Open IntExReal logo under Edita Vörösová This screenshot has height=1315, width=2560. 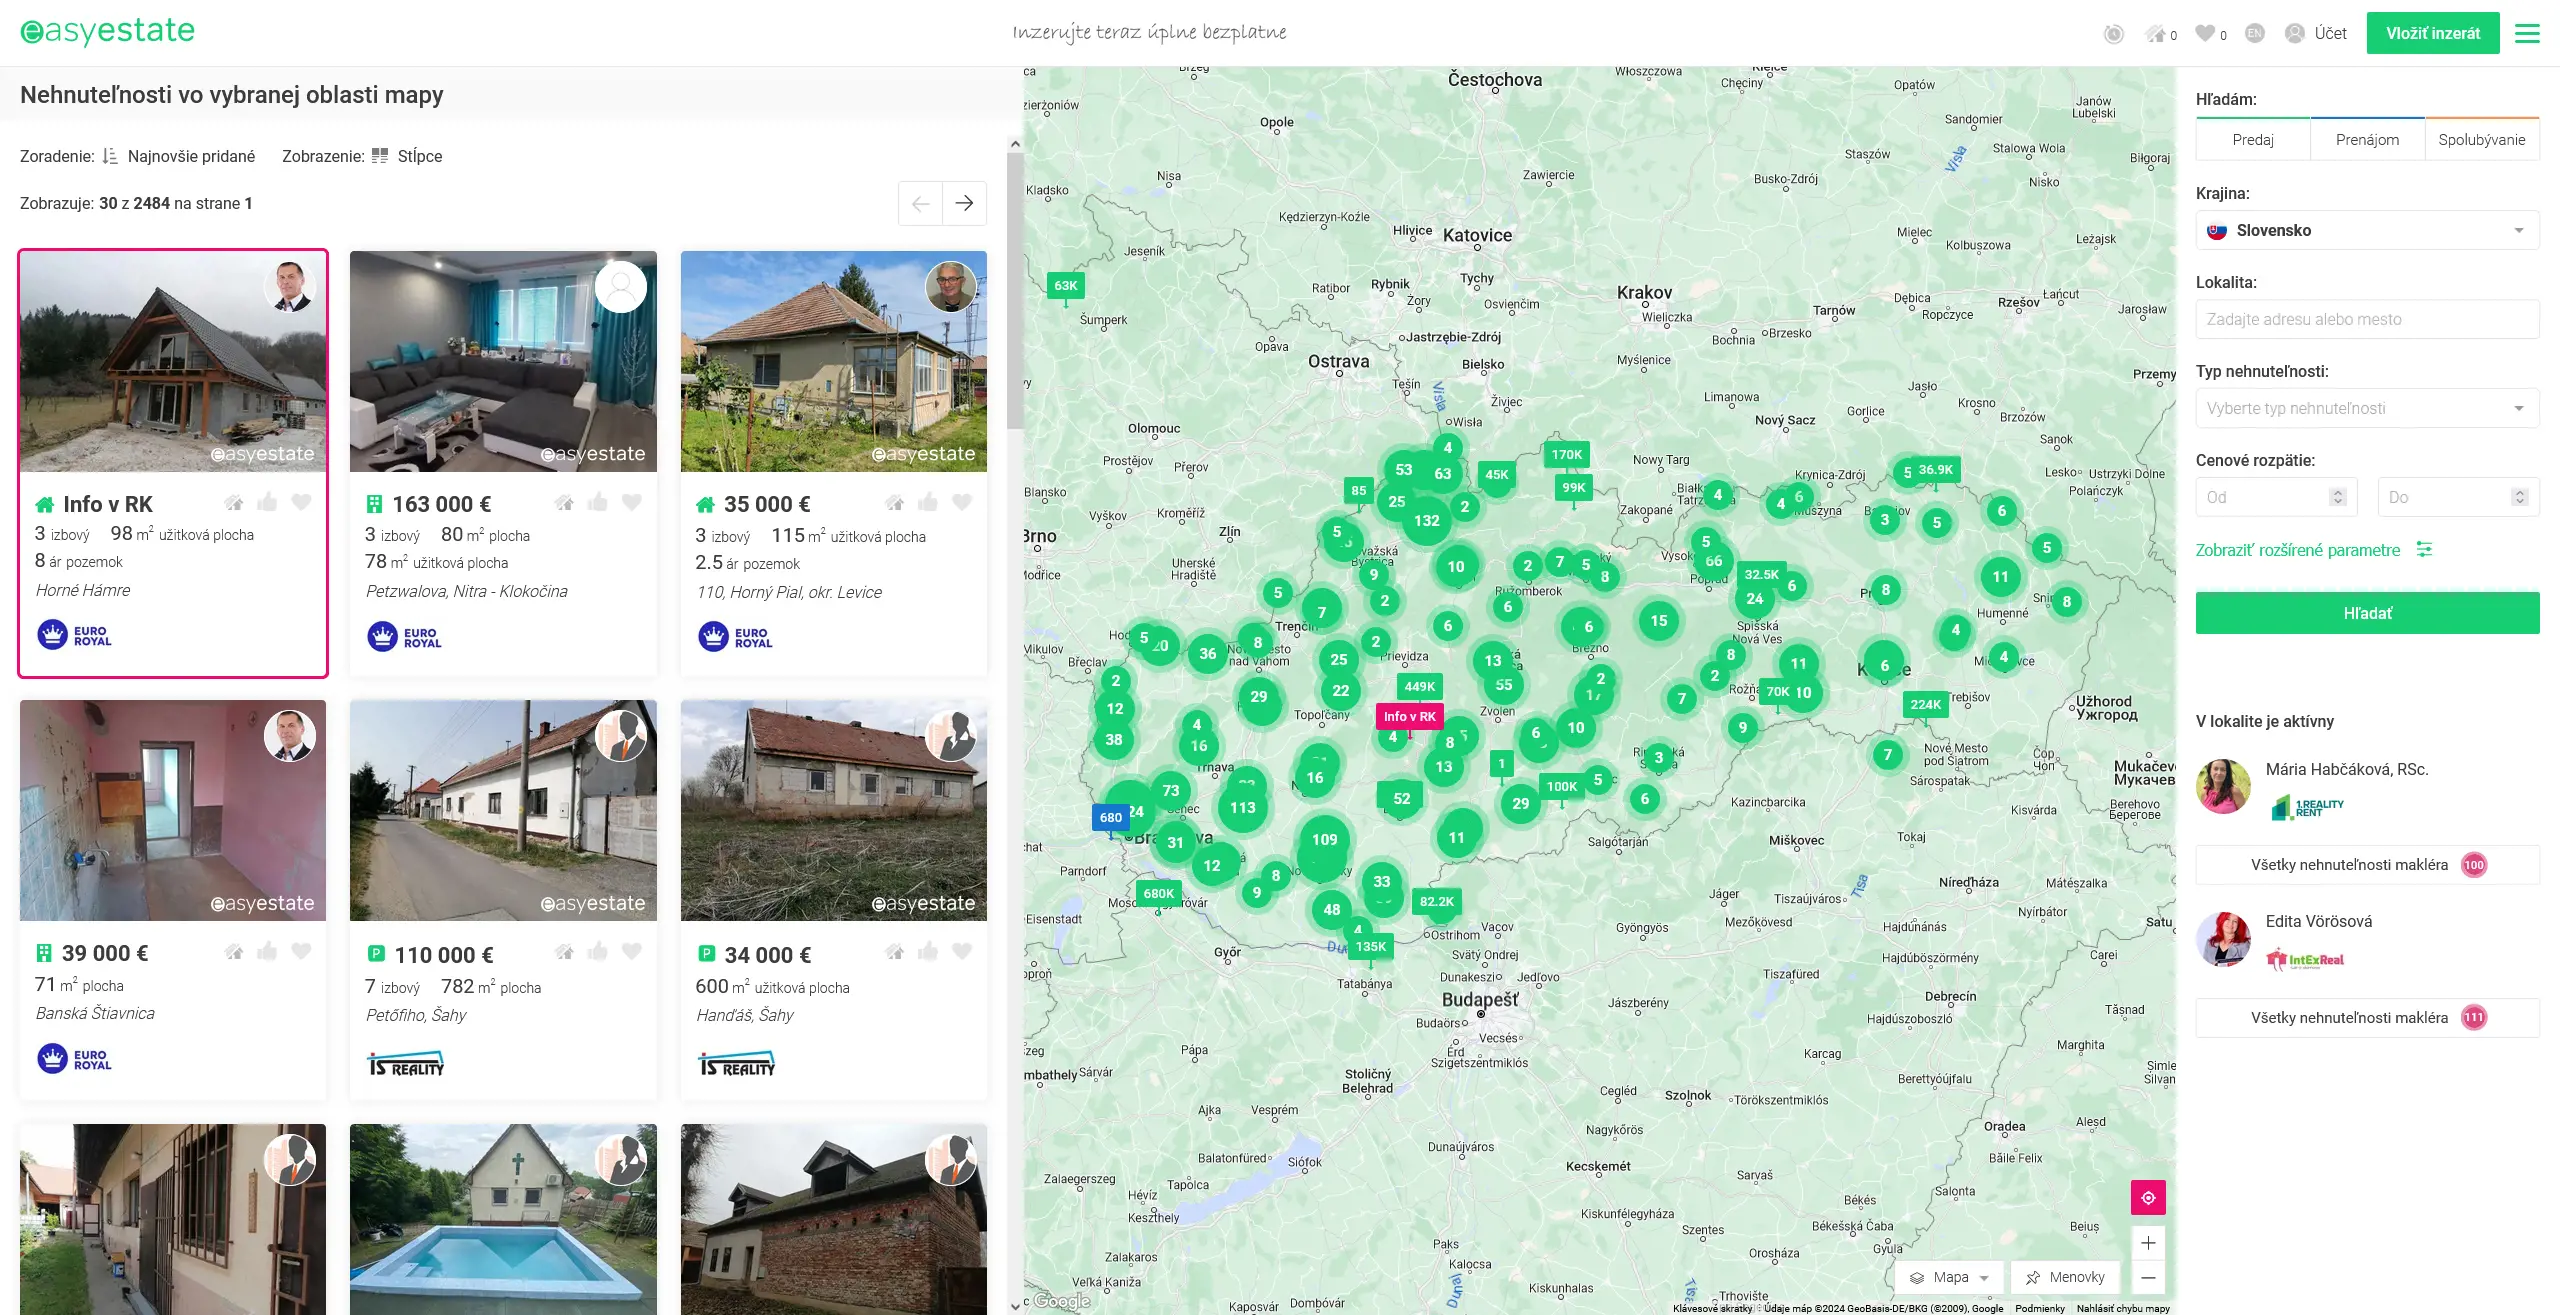click(x=2305, y=960)
